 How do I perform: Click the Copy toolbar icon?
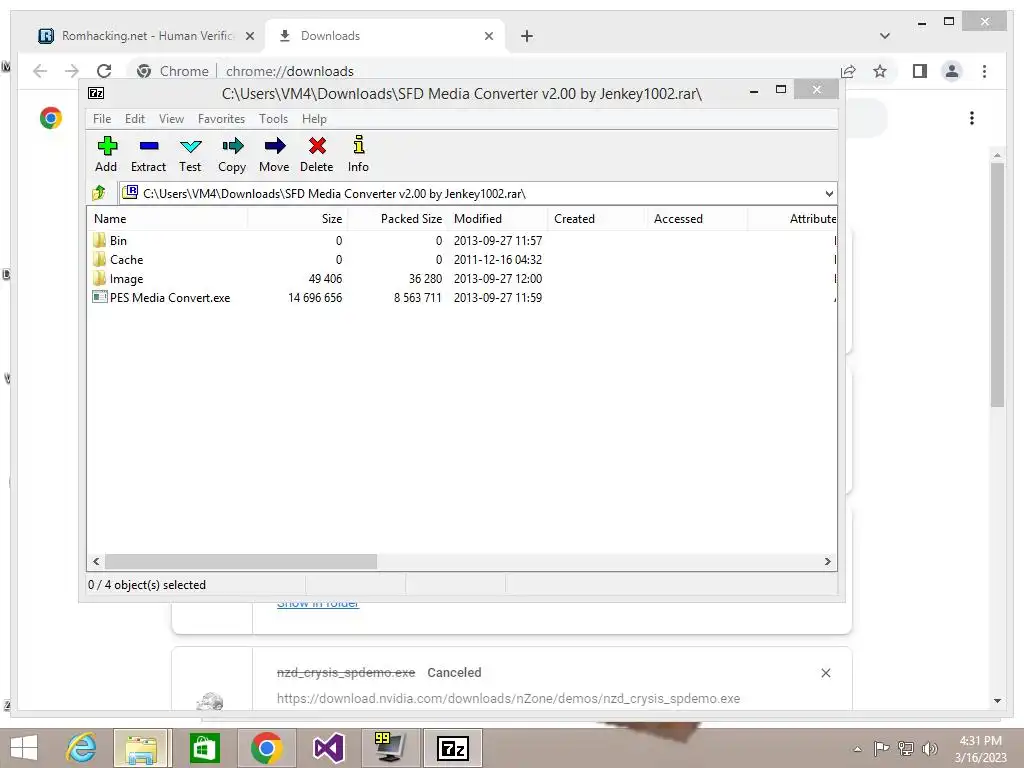point(232,146)
